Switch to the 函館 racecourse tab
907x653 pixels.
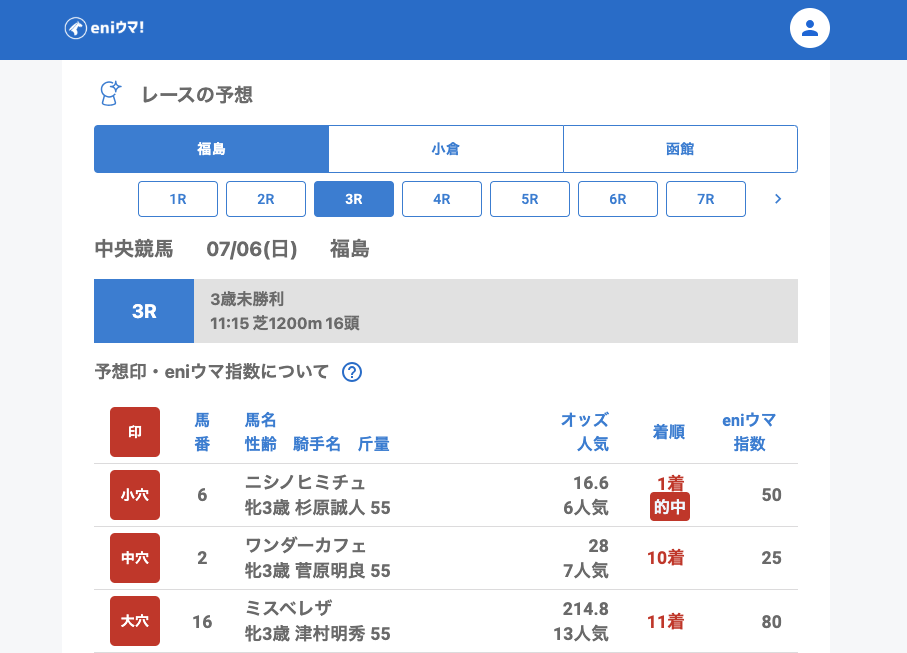click(680, 149)
